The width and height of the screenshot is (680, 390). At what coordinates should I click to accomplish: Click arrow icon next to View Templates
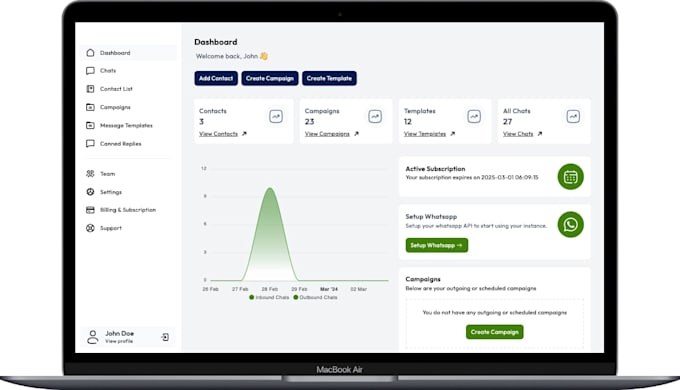click(x=452, y=134)
